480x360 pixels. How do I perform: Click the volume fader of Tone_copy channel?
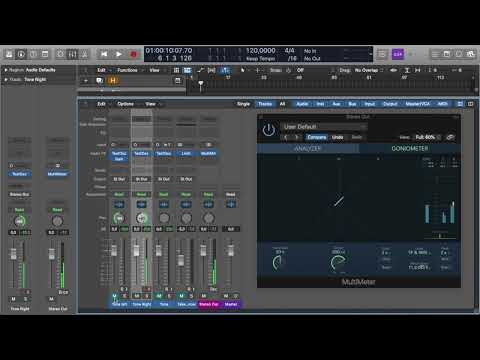pyautogui.click(x=181, y=259)
